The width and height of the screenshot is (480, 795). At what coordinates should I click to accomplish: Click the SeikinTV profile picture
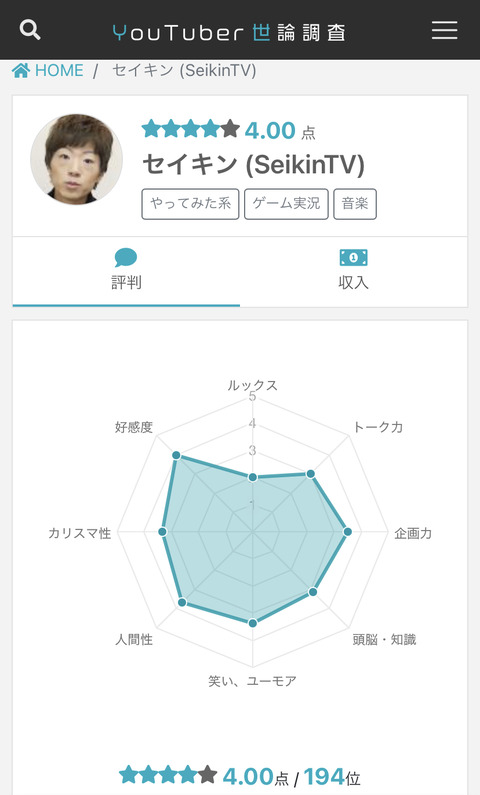(77, 159)
